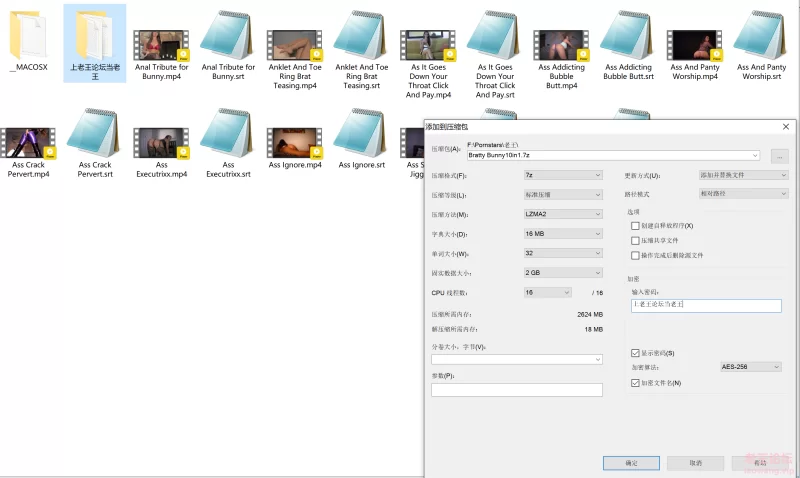Uncheck 显示密码(S) checkbox
This screenshot has height=478, width=800.
click(x=635, y=353)
